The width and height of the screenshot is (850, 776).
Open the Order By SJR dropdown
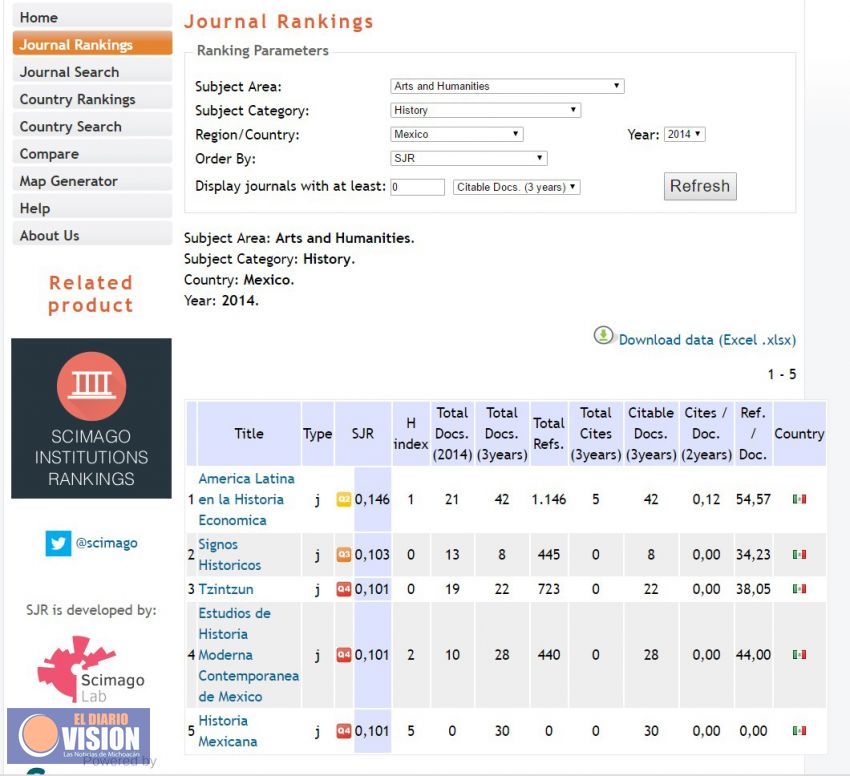(468, 158)
